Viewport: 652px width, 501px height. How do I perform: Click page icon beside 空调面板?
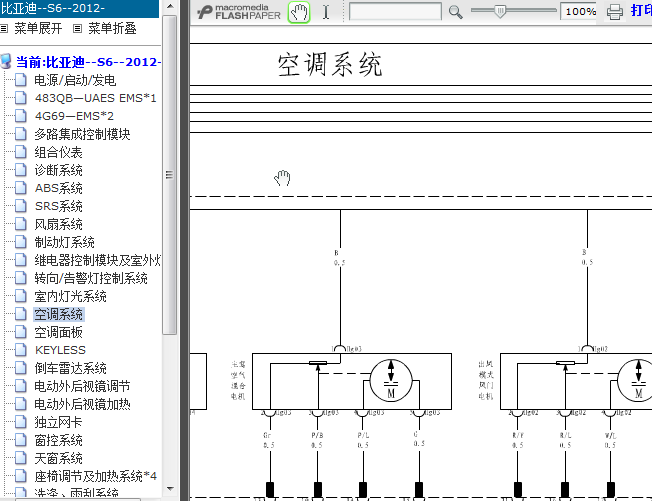pos(21,332)
